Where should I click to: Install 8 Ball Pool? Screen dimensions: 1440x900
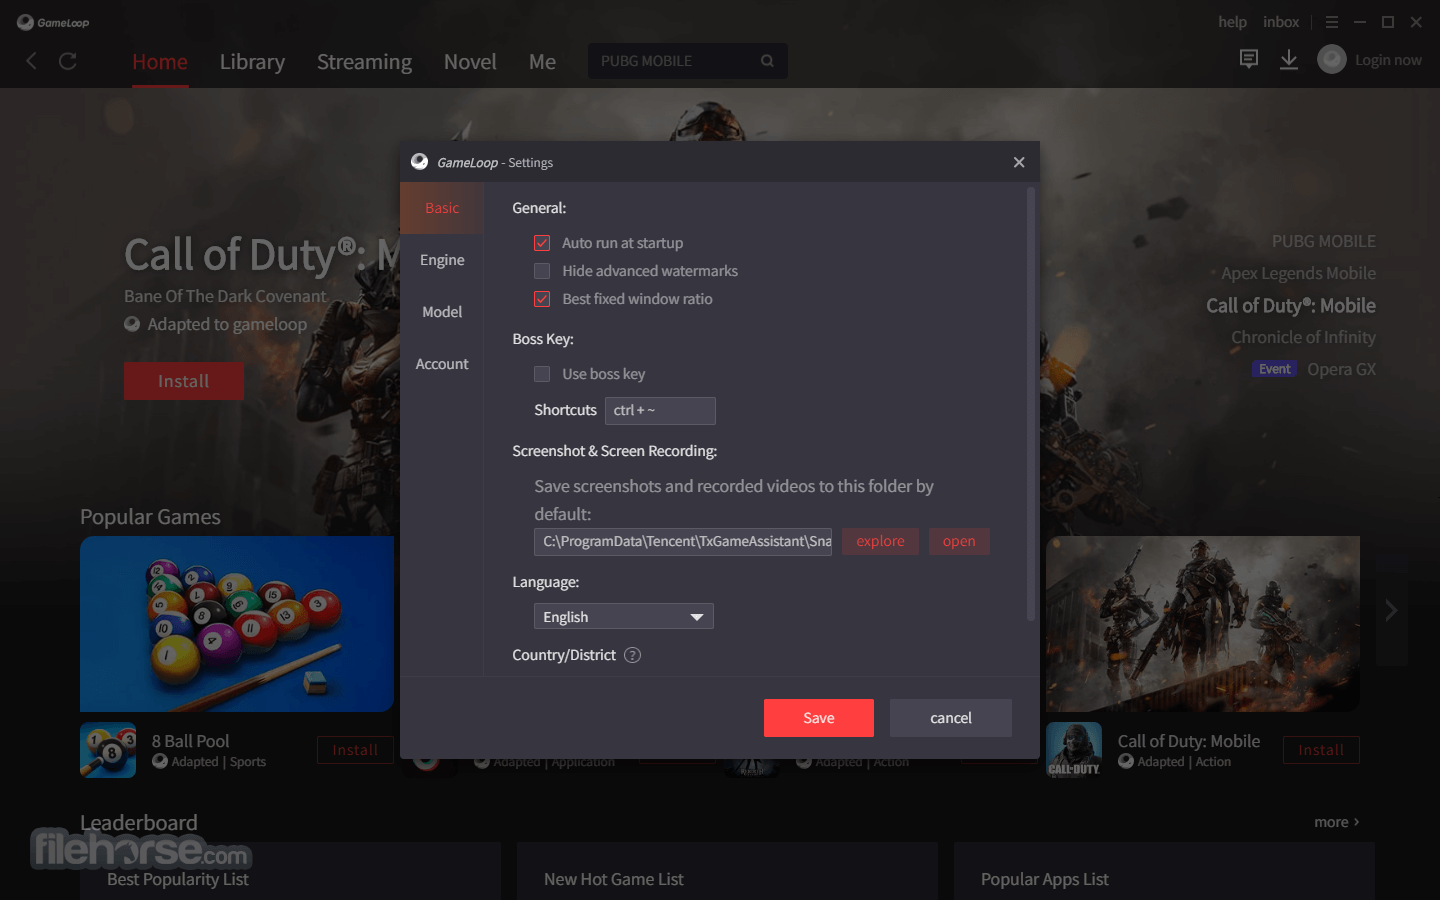355,750
